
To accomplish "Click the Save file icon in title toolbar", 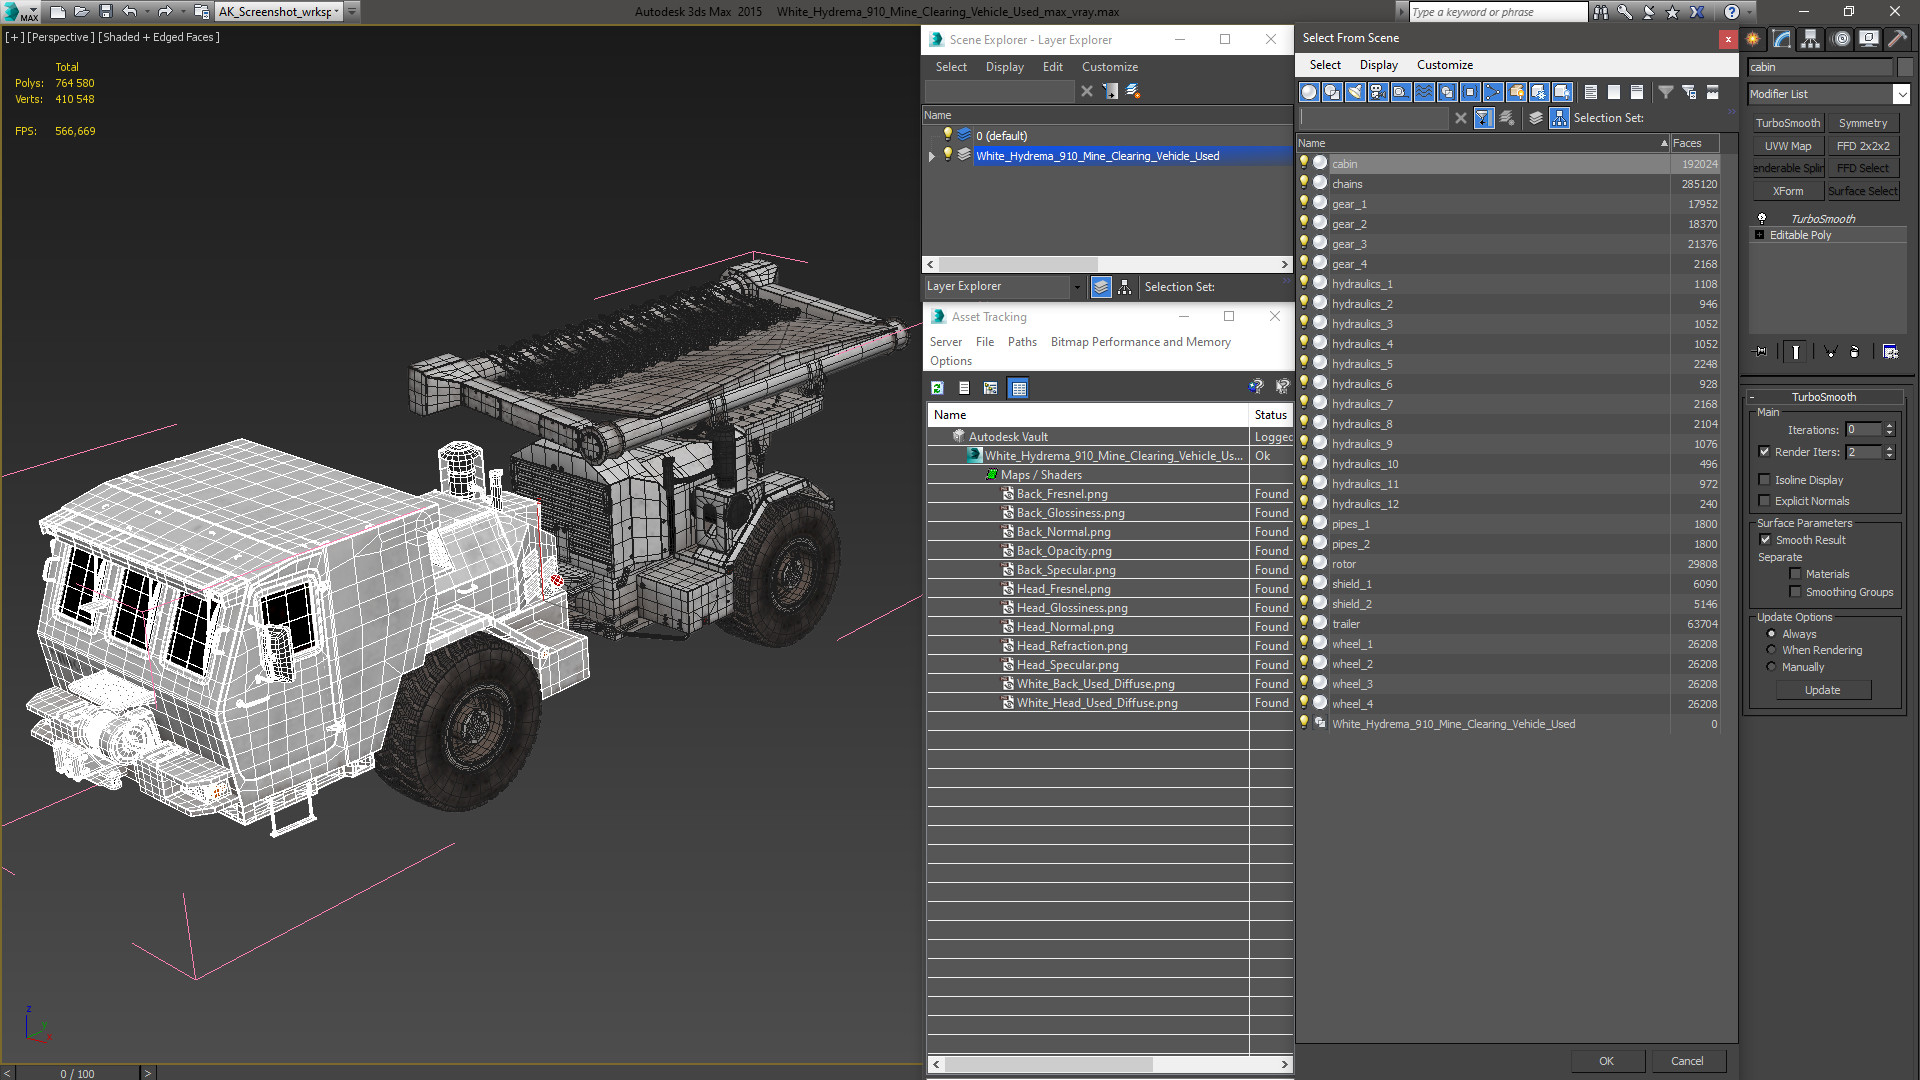I will point(105,11).
